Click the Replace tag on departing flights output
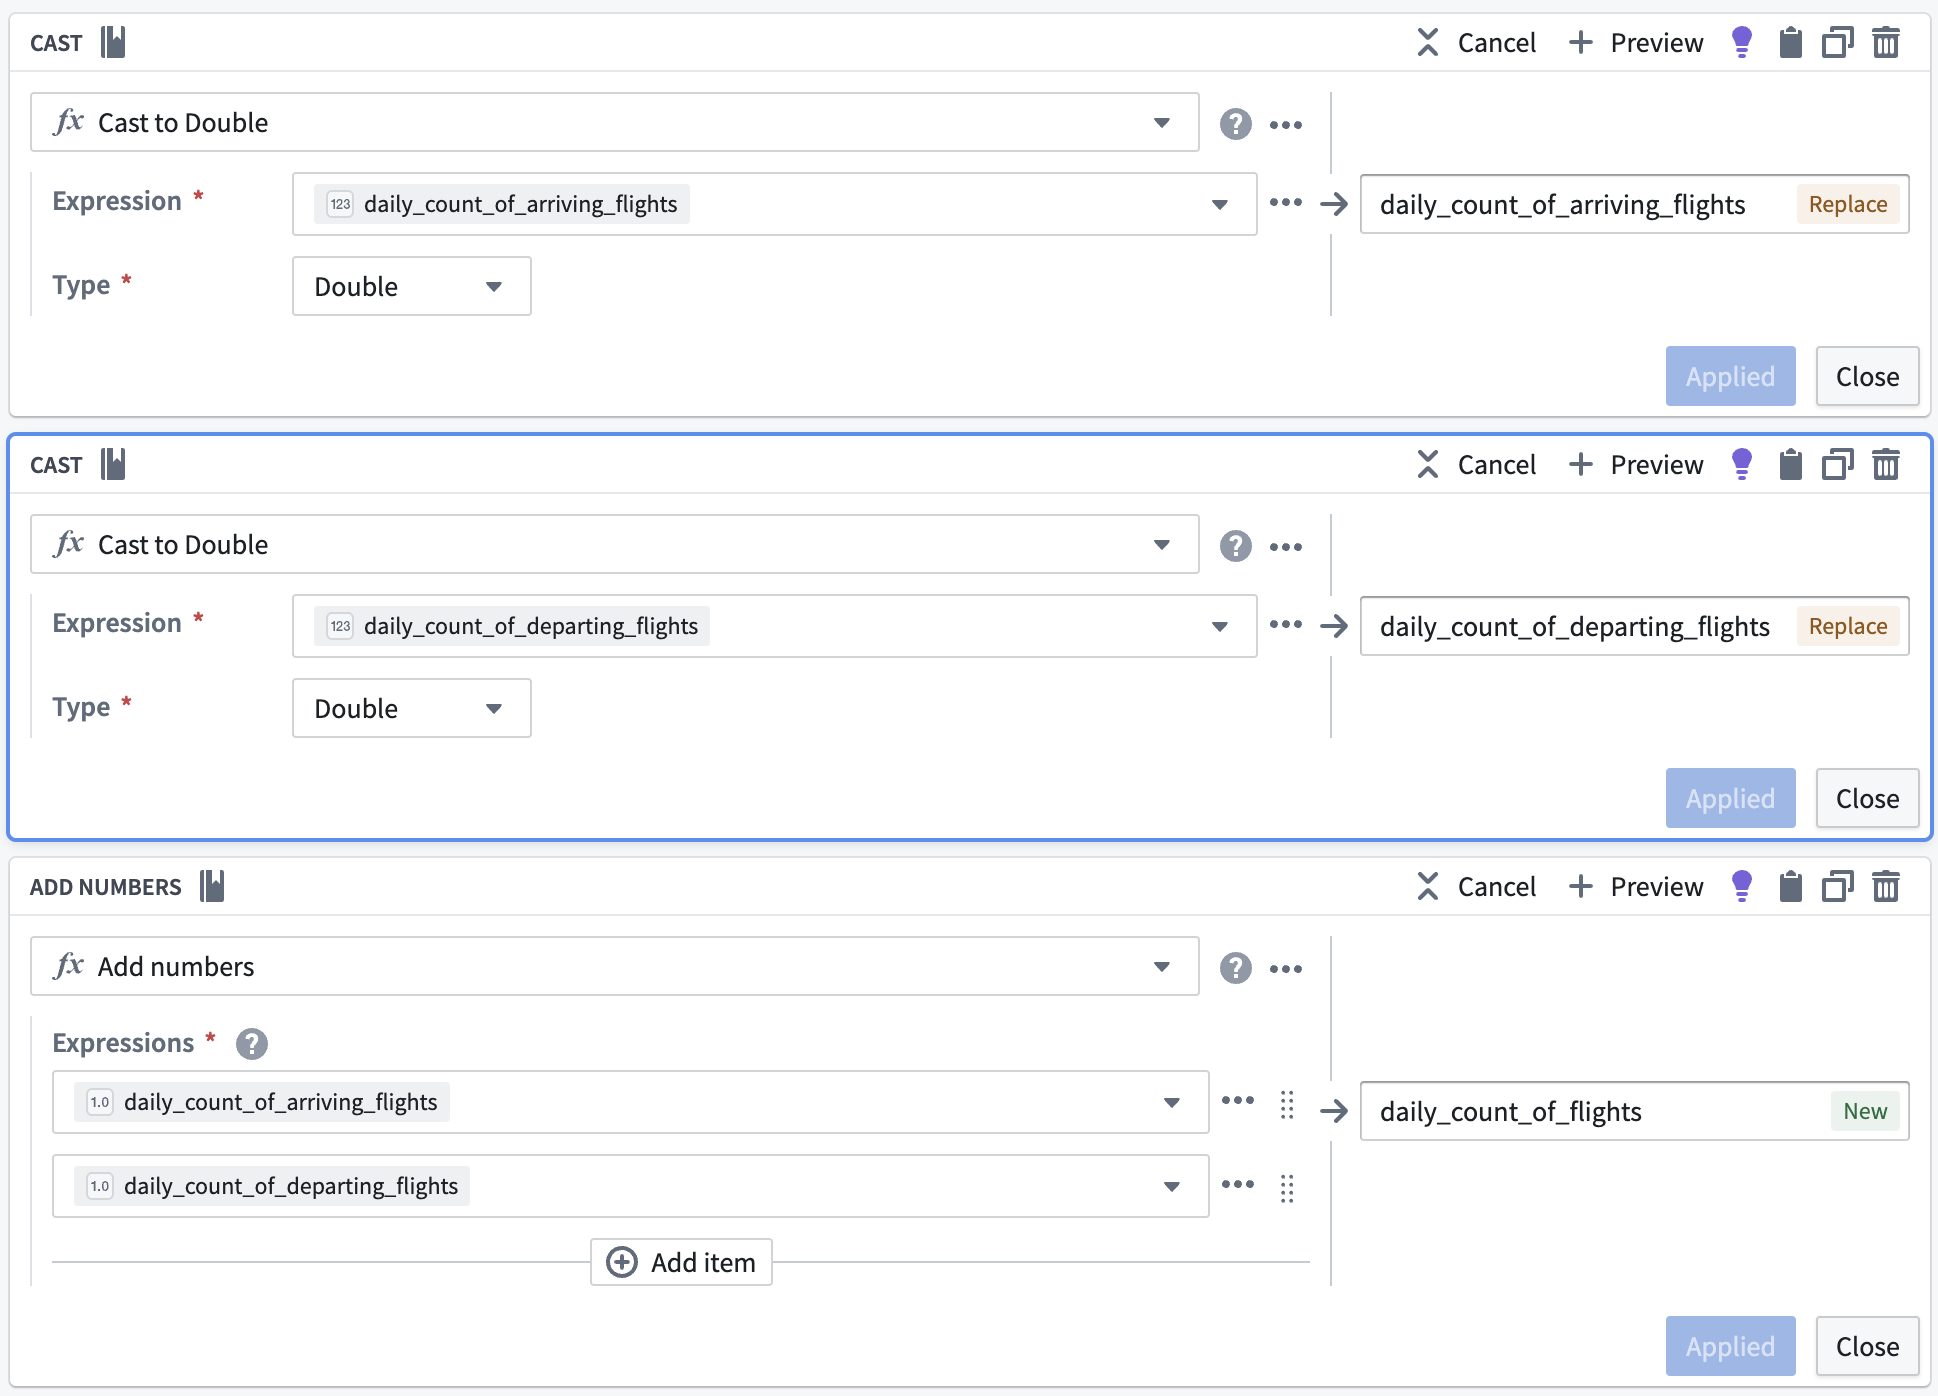Screen dimensions: 1938x1396 coord(1847,626)
